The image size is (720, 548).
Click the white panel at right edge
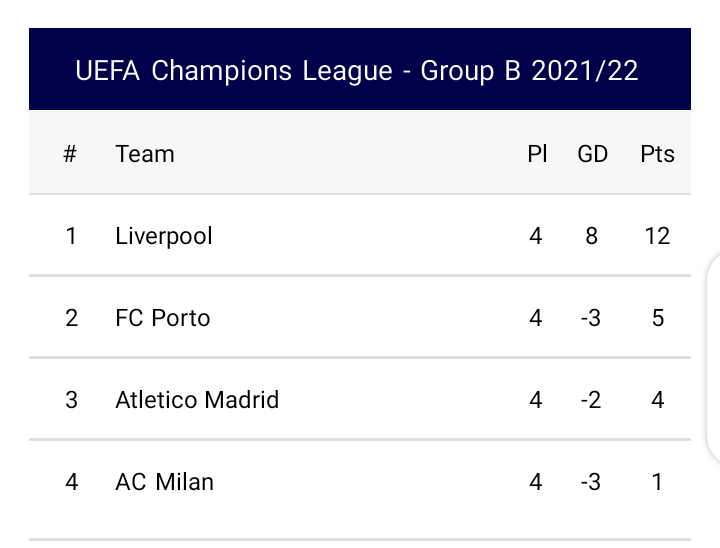713,357
